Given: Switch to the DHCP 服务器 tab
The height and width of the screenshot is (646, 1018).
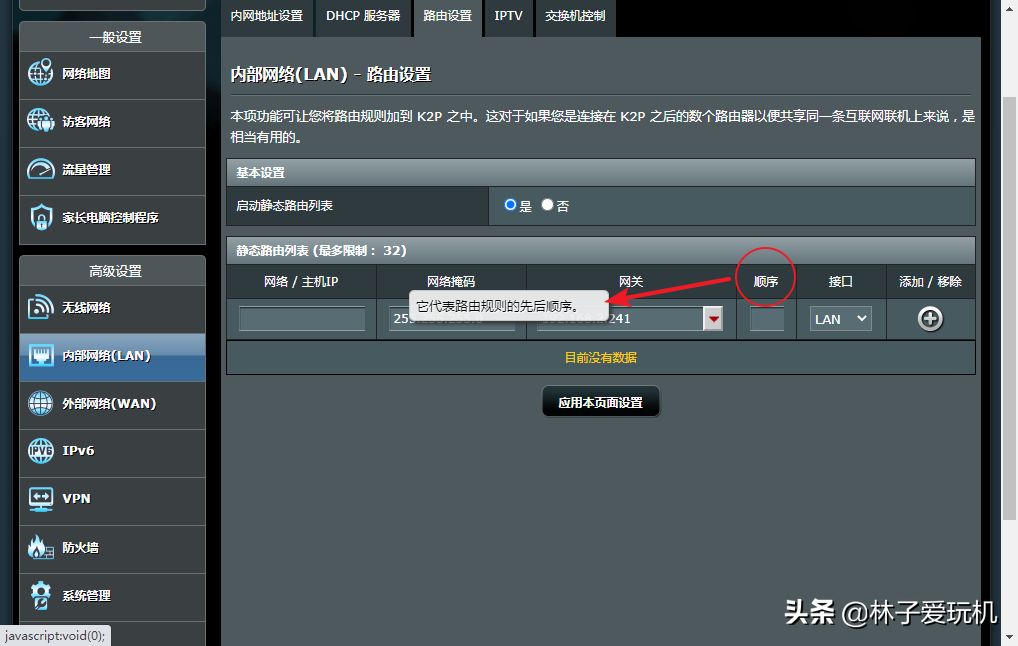Looking at the screenshot, I should tap(363, 16).
